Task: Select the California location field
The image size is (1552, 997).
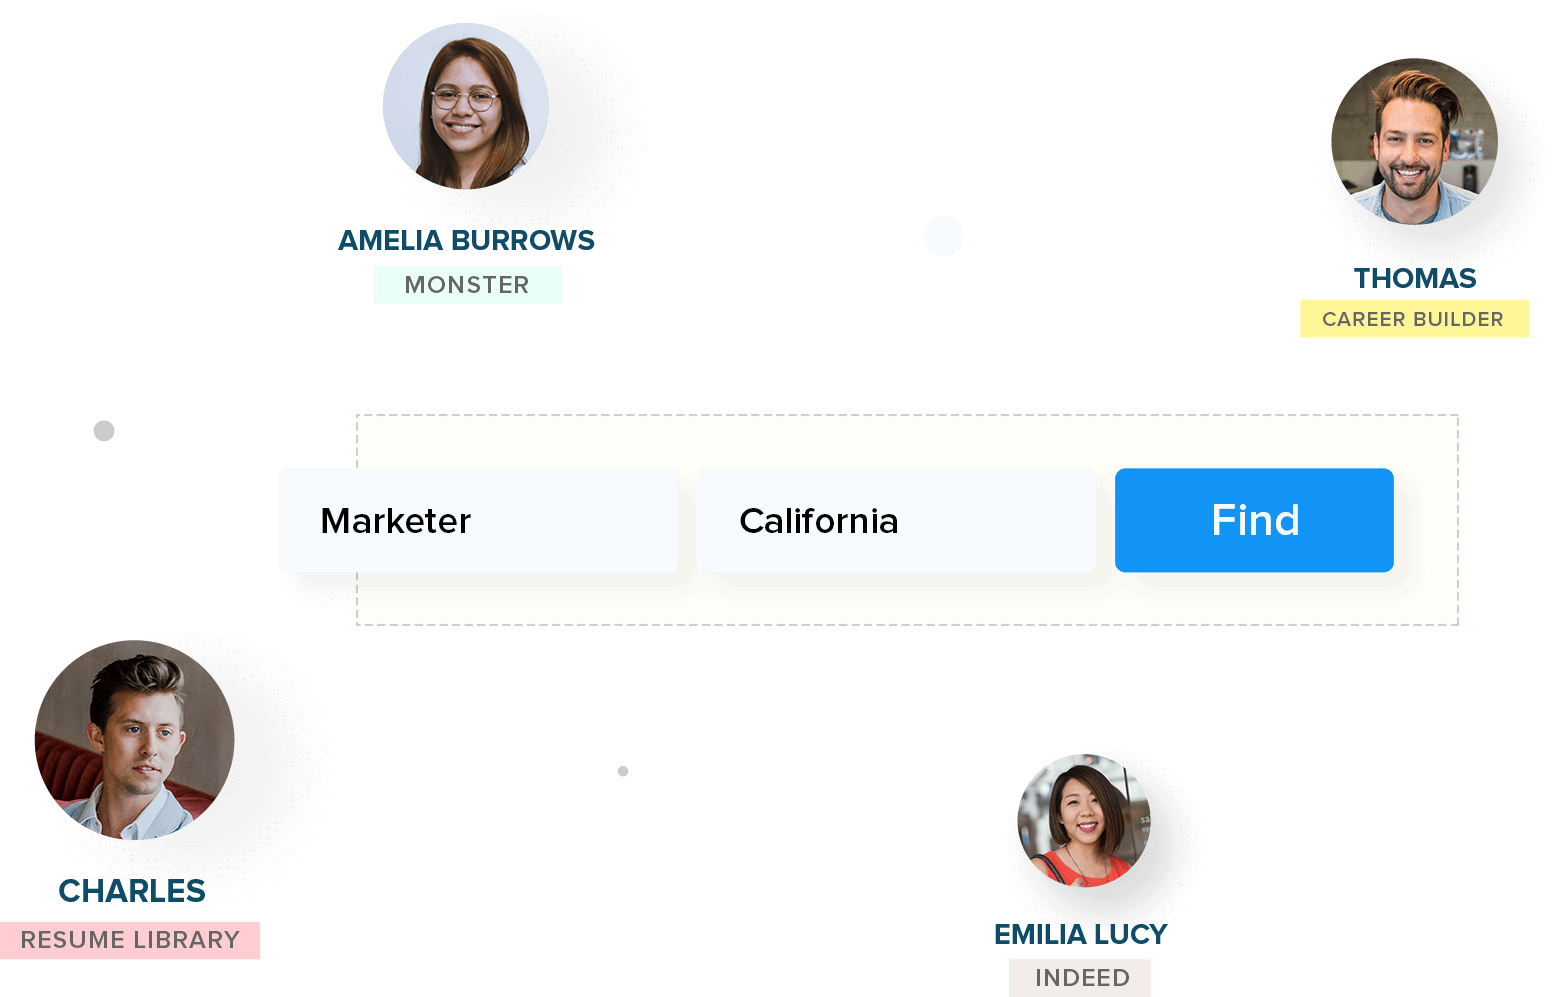Action: 897,520
